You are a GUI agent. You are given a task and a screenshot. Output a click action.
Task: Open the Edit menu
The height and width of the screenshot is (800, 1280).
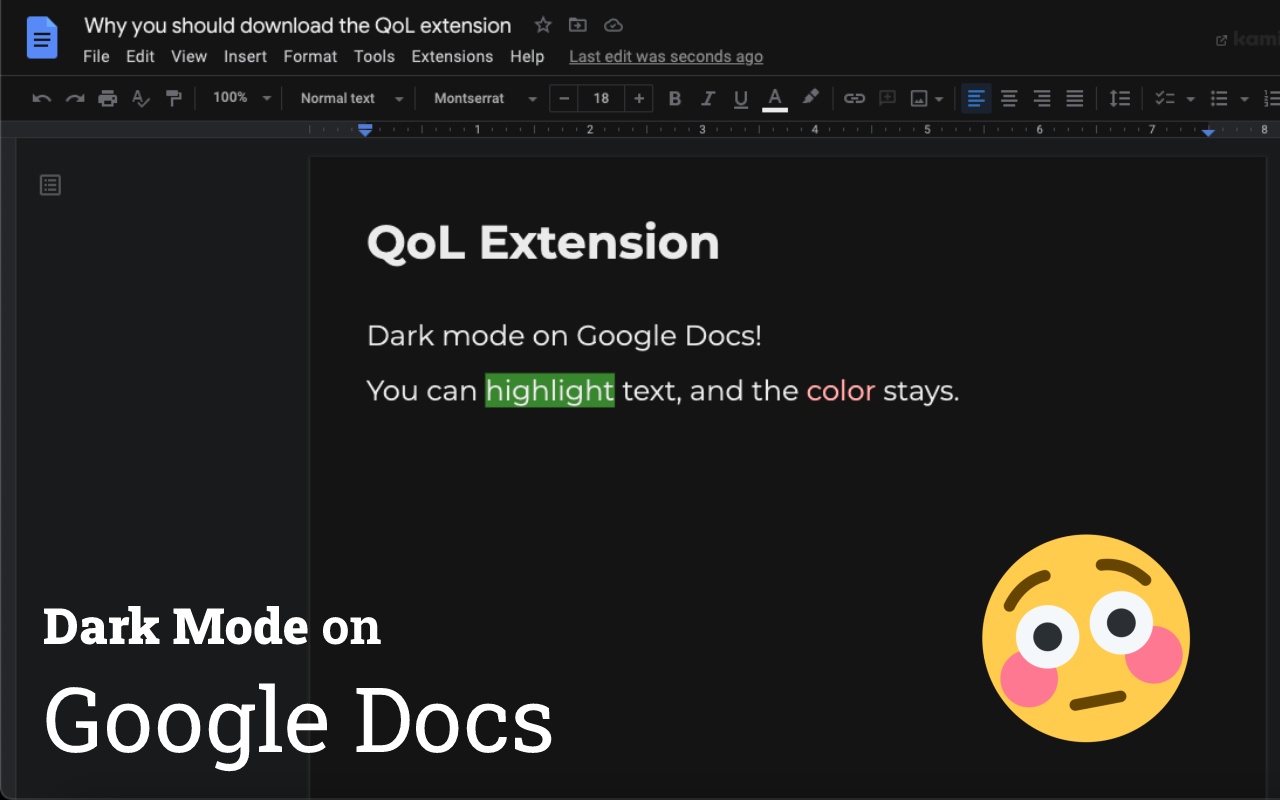click(x=140, y=56)
